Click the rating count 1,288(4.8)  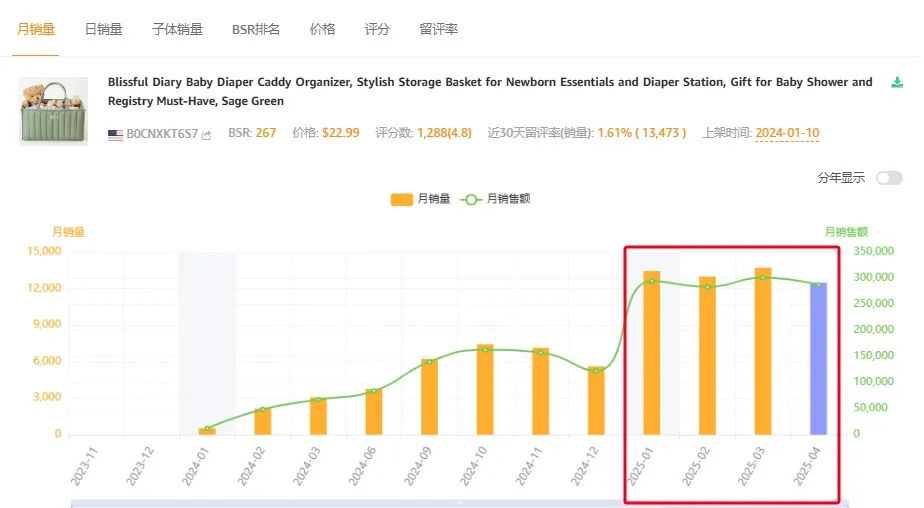[x=444, y=133]
